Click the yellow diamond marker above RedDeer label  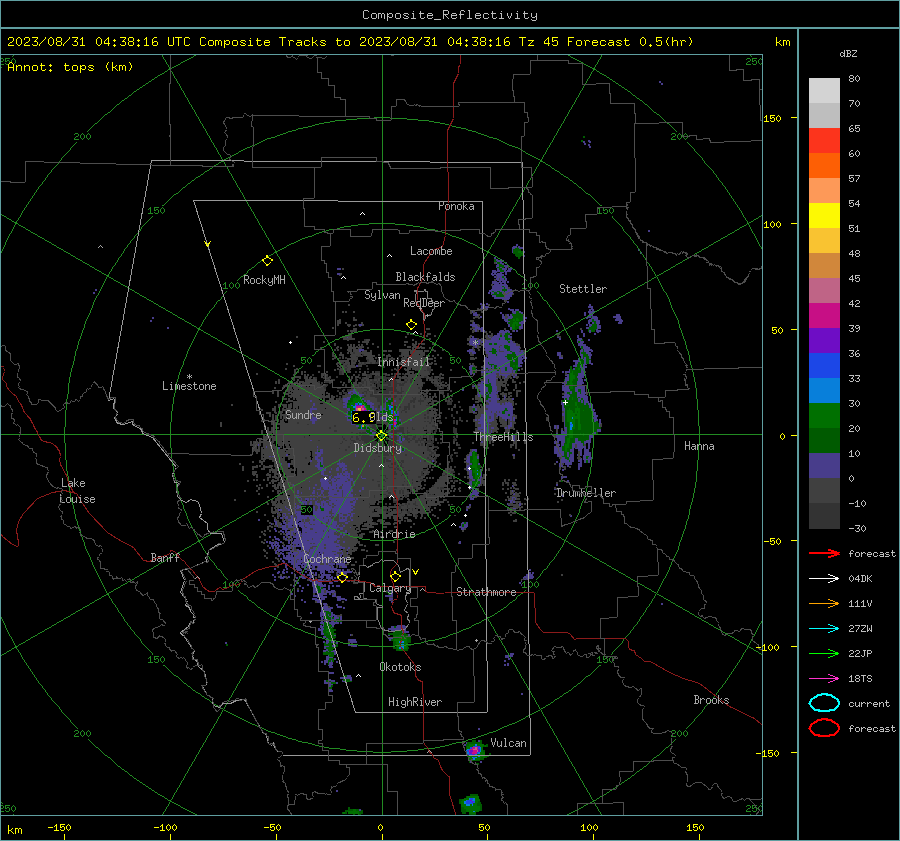coord(411,325)
